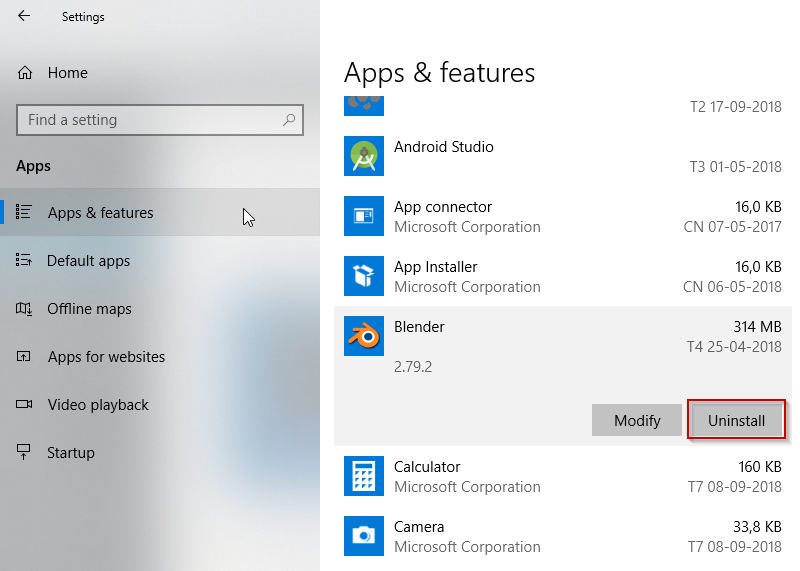This screenshot has width=800, height=571.
Task: Click the Apps & features list icon
Action: [x=23, y=212]
